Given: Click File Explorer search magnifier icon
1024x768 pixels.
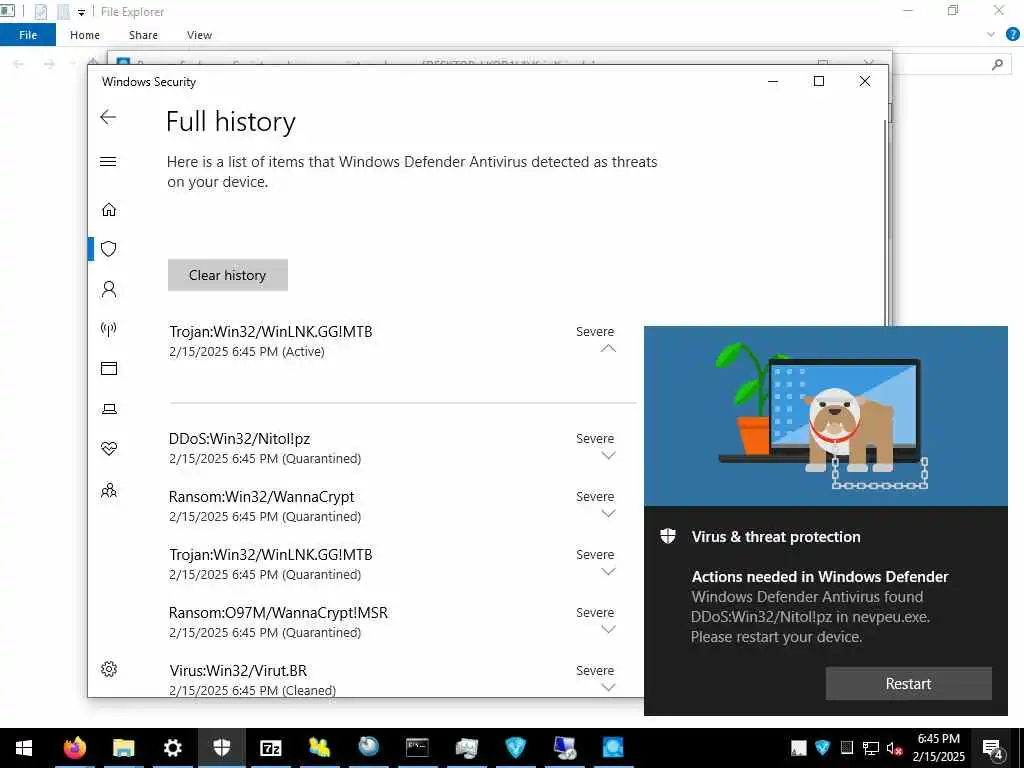Looking at the screenshot, I should click(997, 64).
